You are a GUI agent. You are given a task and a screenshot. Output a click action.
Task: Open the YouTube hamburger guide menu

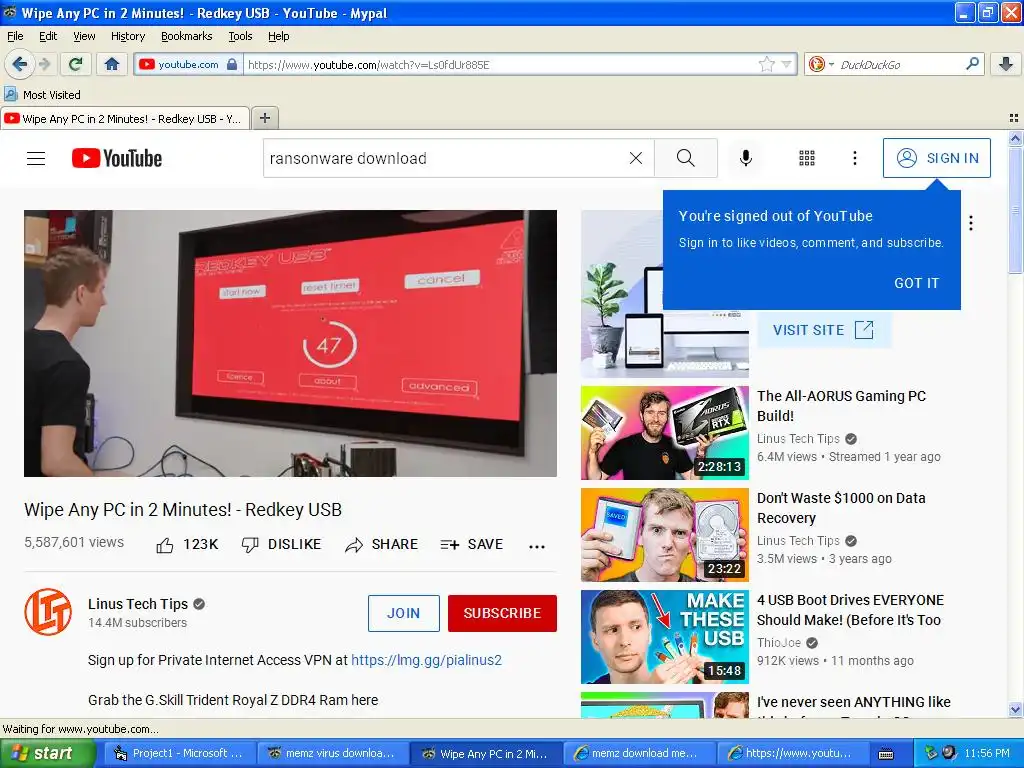[x=36, y=158]
